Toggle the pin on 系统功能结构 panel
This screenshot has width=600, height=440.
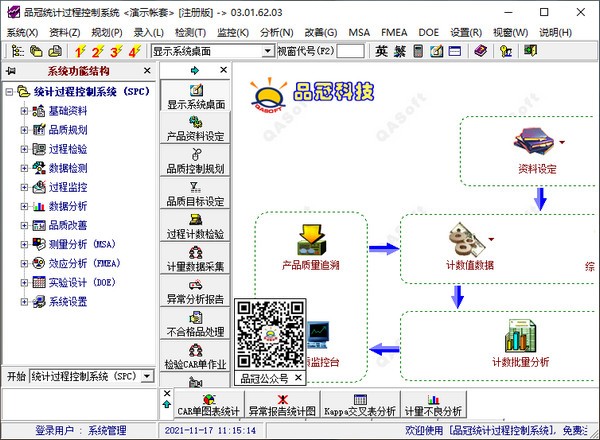(10, 71)
